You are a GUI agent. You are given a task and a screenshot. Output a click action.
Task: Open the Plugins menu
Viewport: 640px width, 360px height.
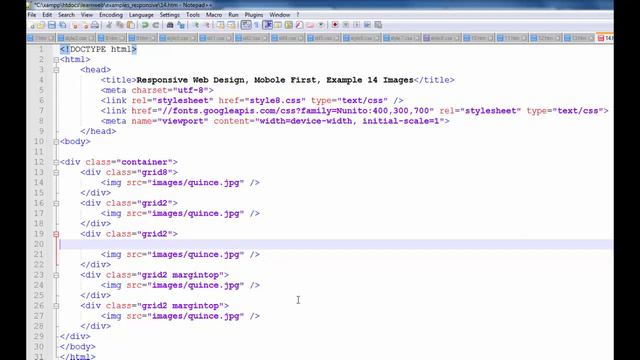pos(254,15)
